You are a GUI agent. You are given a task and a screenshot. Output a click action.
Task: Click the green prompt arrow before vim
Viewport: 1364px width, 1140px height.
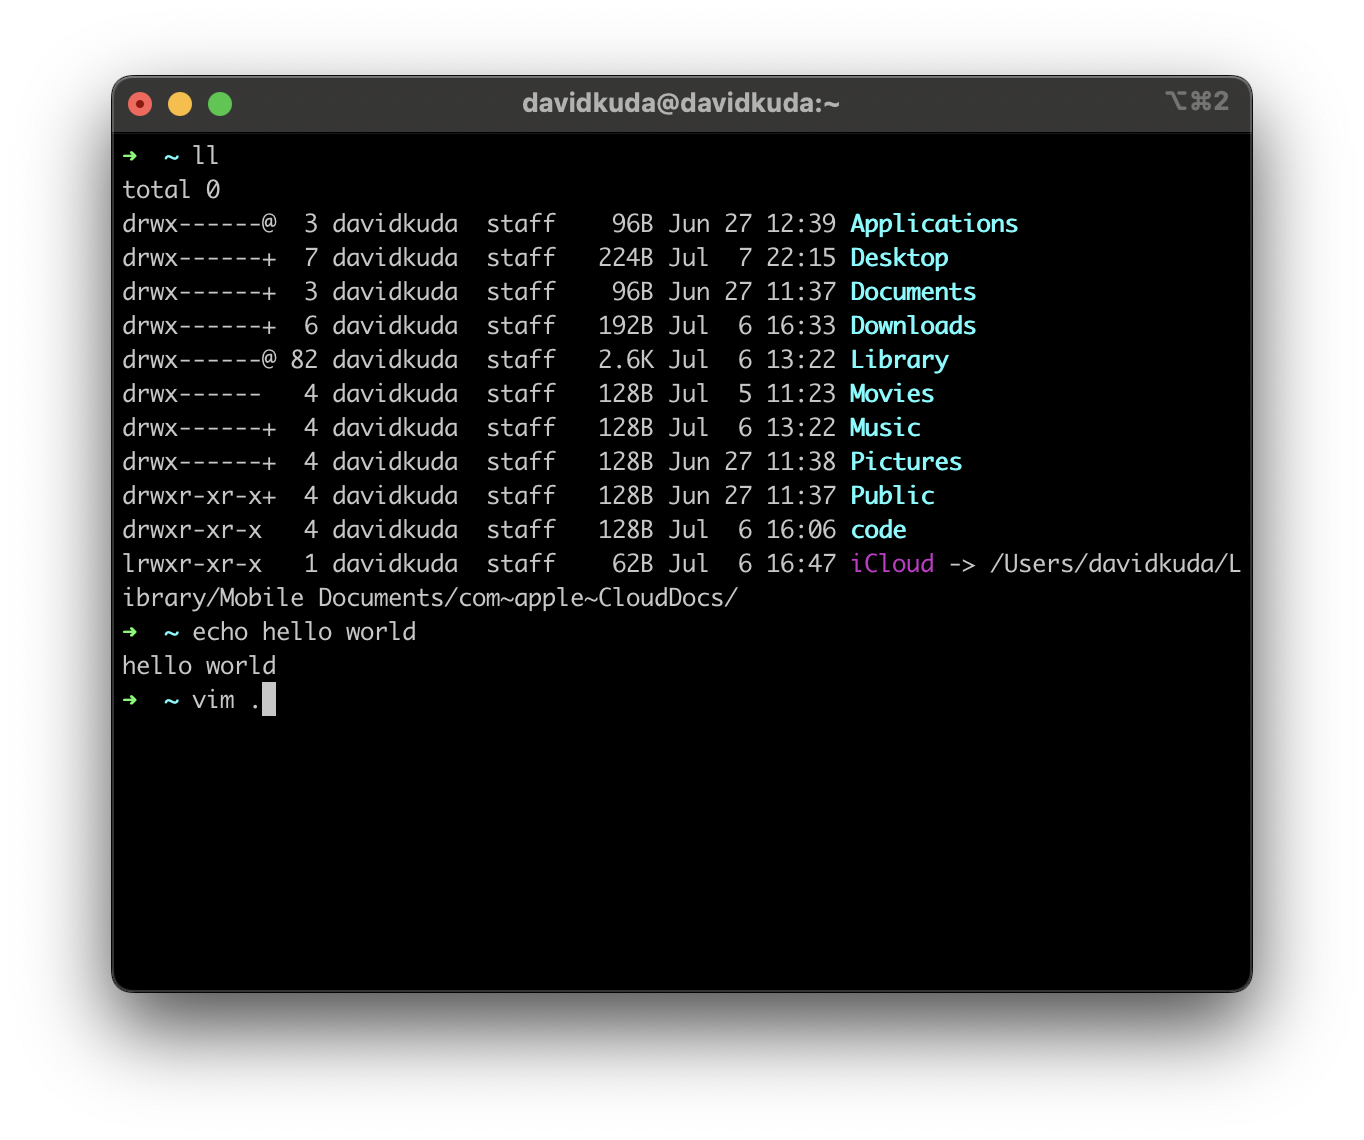point(130,700)
